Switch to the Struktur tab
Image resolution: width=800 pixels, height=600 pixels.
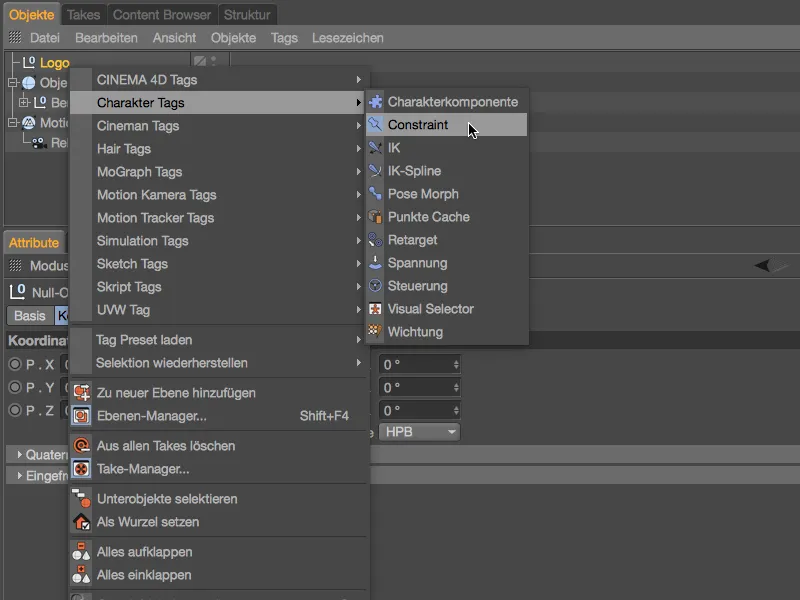pos(247,15)
